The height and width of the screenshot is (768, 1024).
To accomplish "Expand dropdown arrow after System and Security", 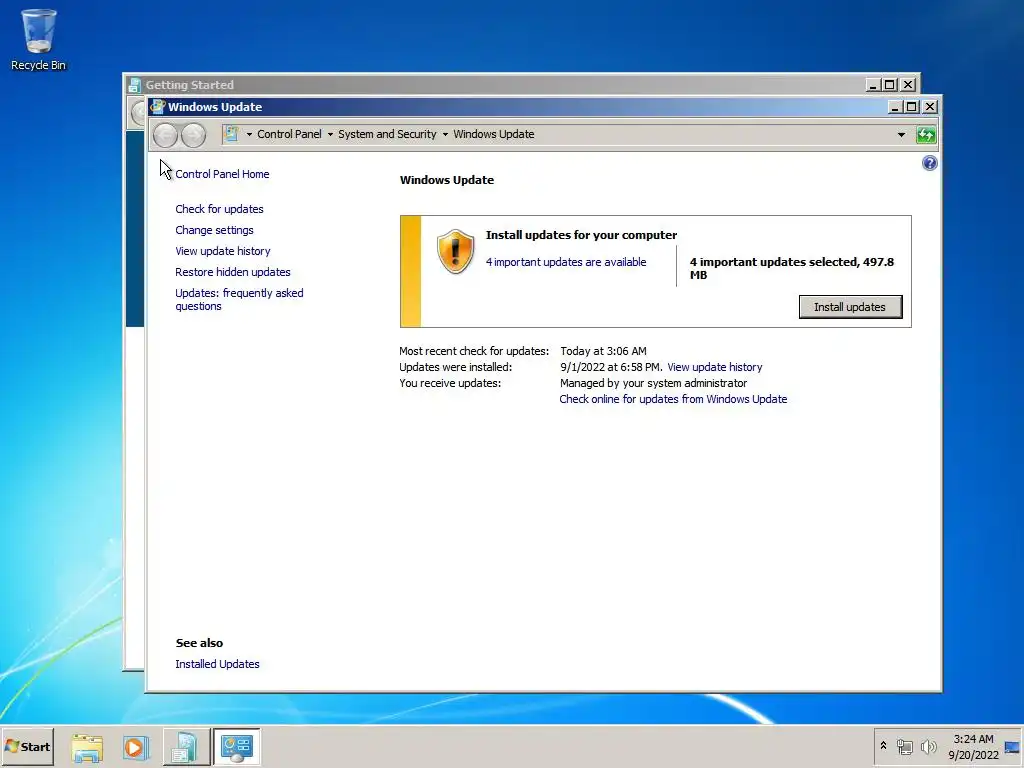I will (445, 135).
